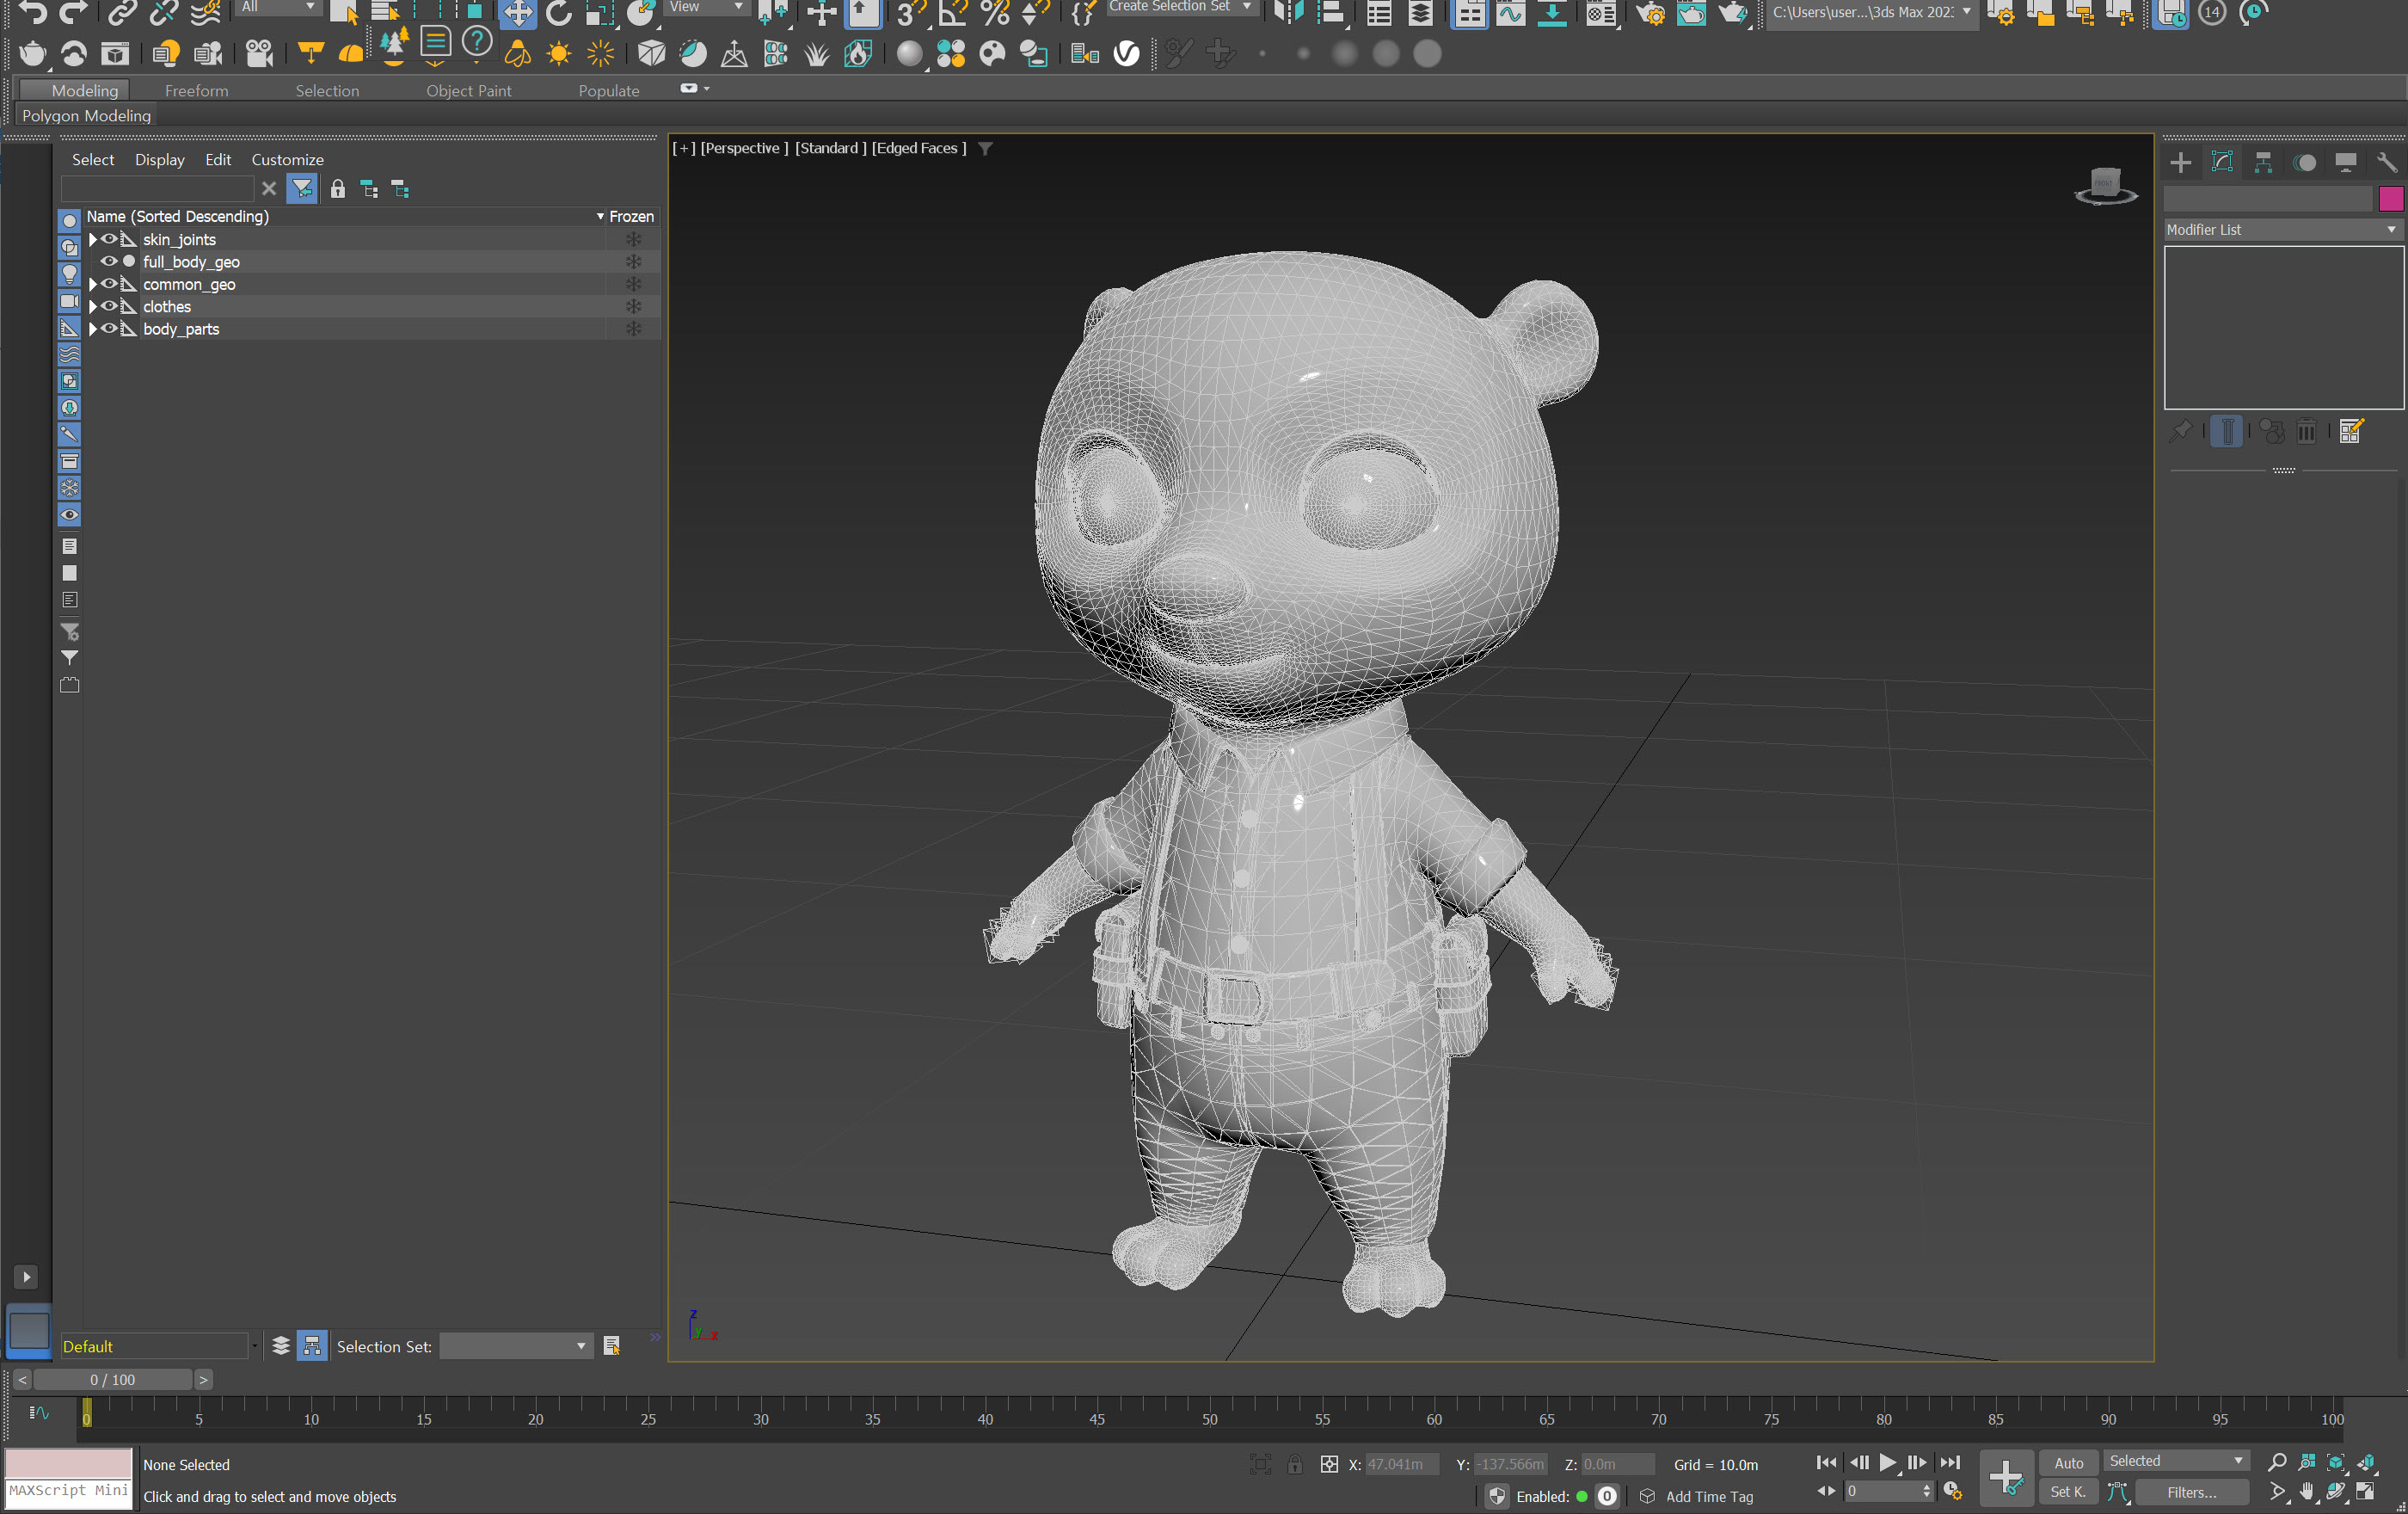Open the Customize menu in Scene Explorer
The image size is (2408, 1514).
(287, 160)
